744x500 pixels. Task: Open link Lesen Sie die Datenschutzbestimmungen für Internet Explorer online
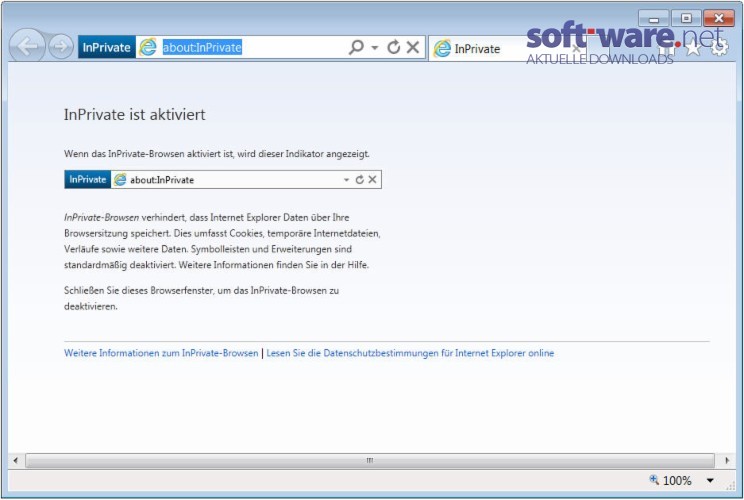(410, 353)
